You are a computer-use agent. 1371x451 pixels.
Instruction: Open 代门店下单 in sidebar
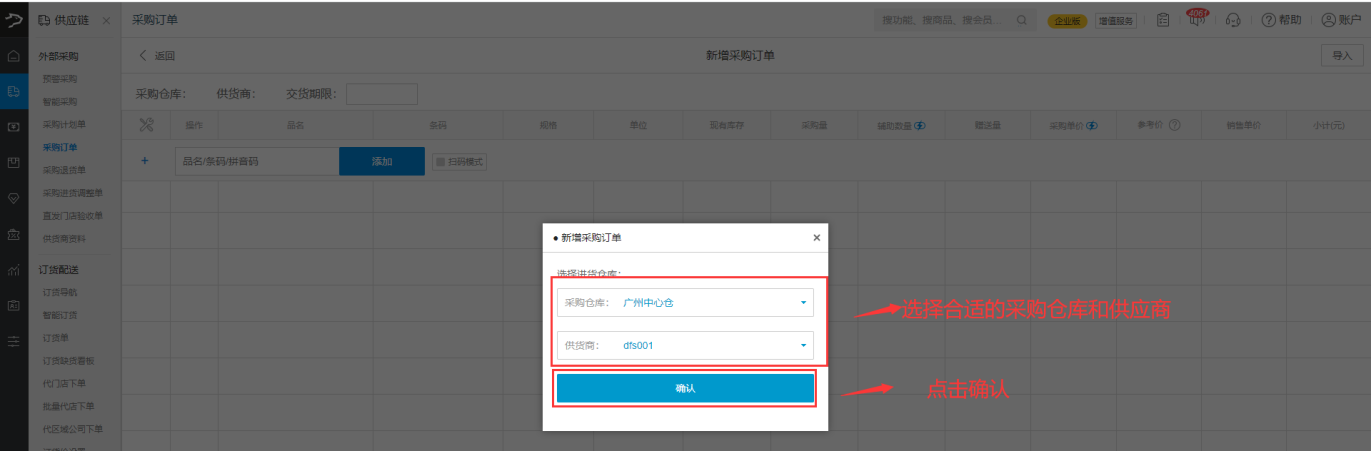(x=64, y=384)
